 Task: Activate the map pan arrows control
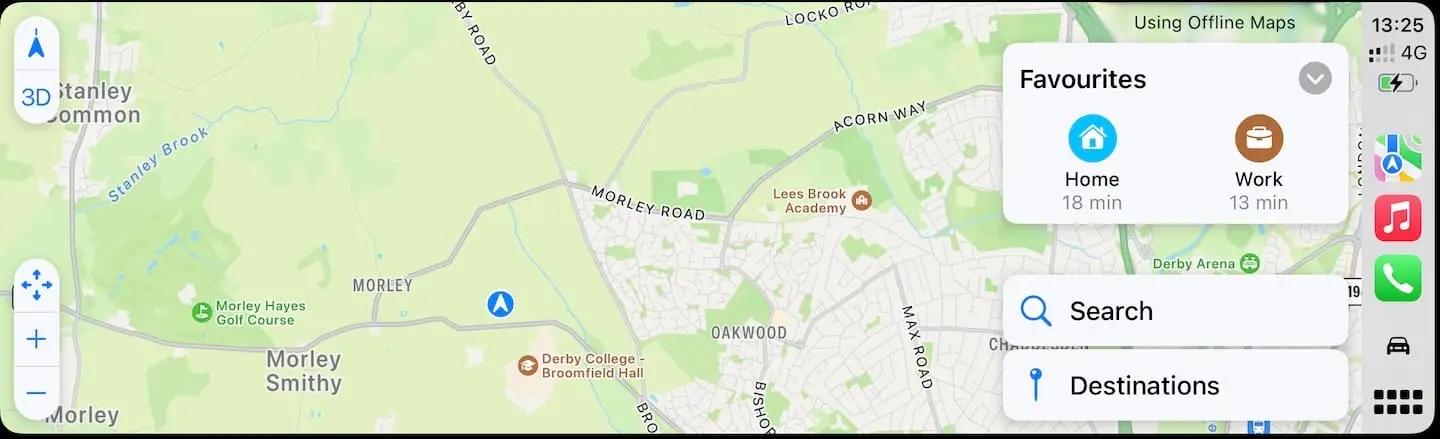[37, 285]
